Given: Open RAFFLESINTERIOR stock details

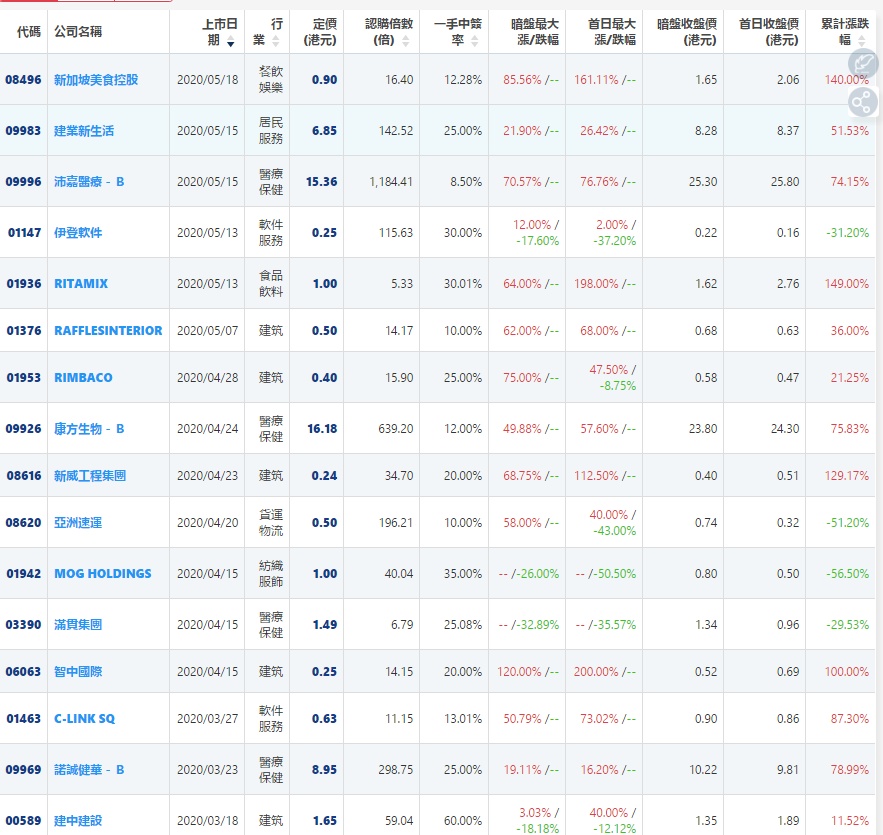Looking at the screenshot, I should point(108,331).
